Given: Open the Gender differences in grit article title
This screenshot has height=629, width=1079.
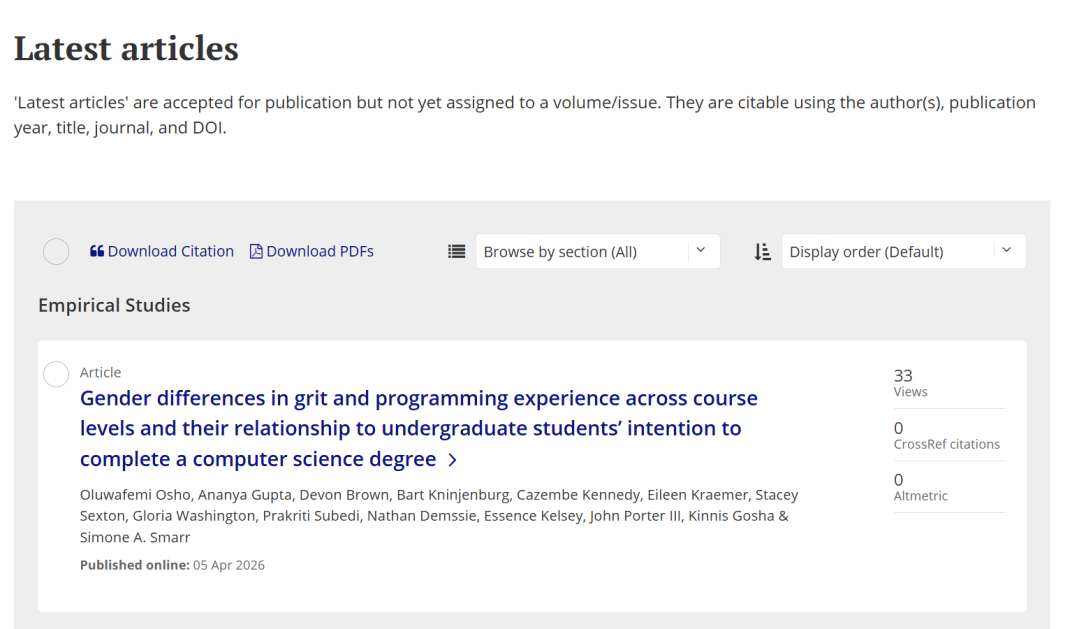Looking at the screenshot, I should tap(418, 428).
